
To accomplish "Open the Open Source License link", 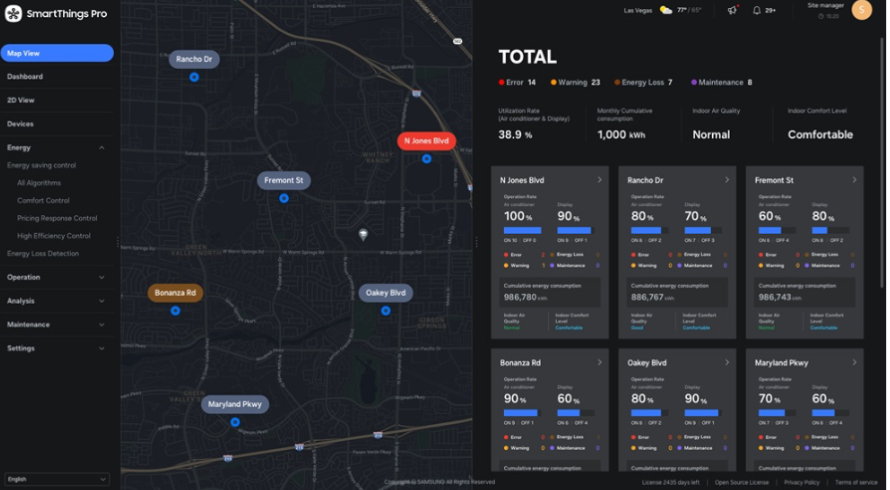I will pyautogui.click(x=741, y=483).
